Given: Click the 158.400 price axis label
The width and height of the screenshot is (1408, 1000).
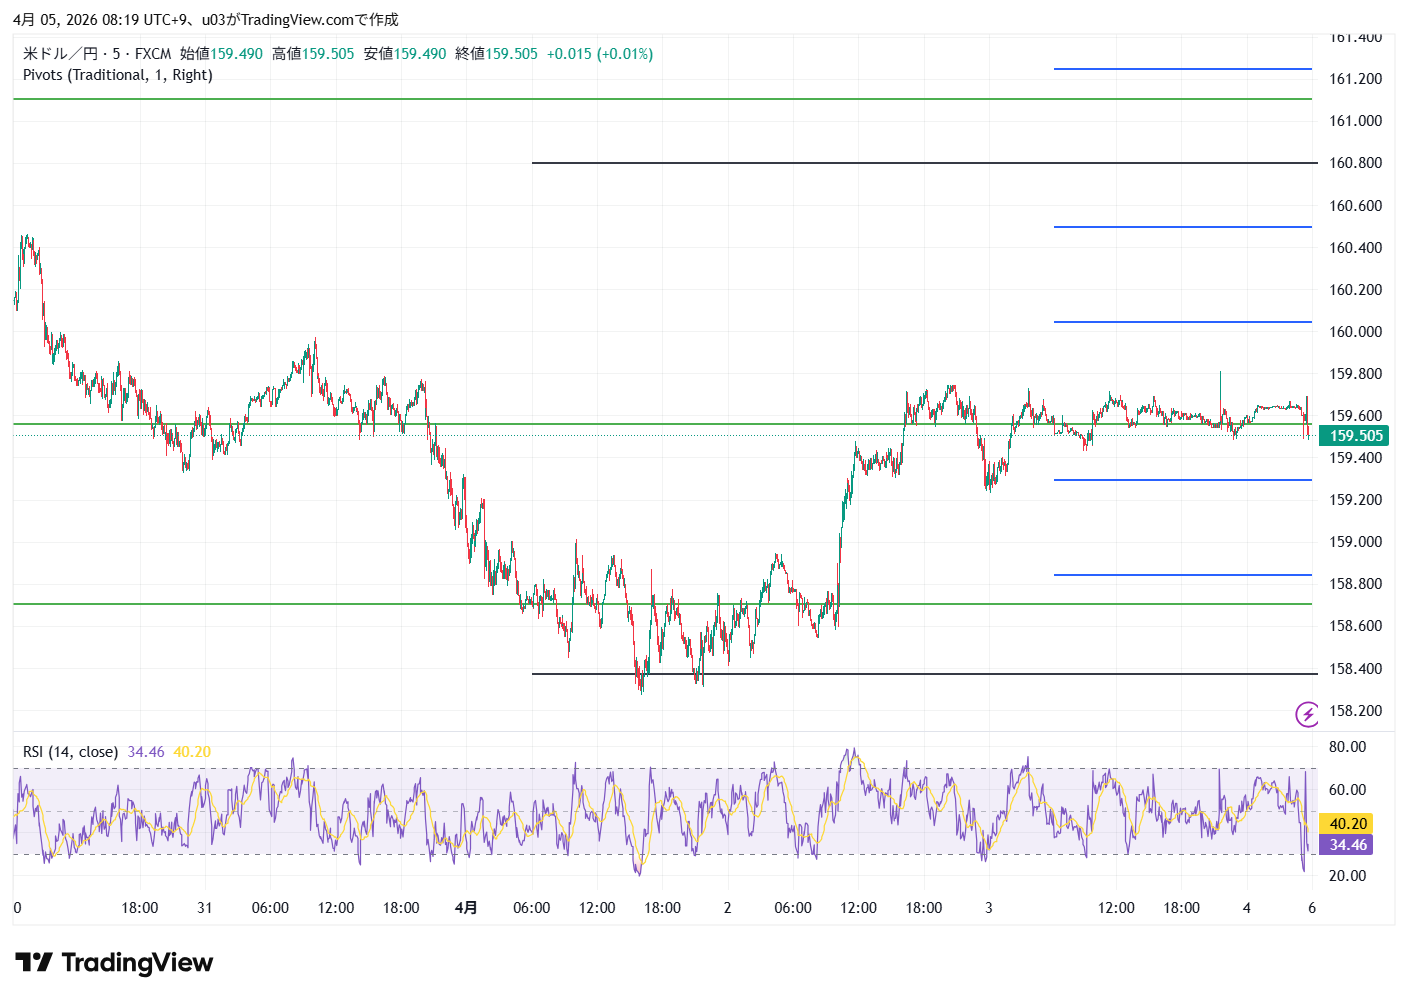Looking at the screenshot, I should coord(1355,669).
